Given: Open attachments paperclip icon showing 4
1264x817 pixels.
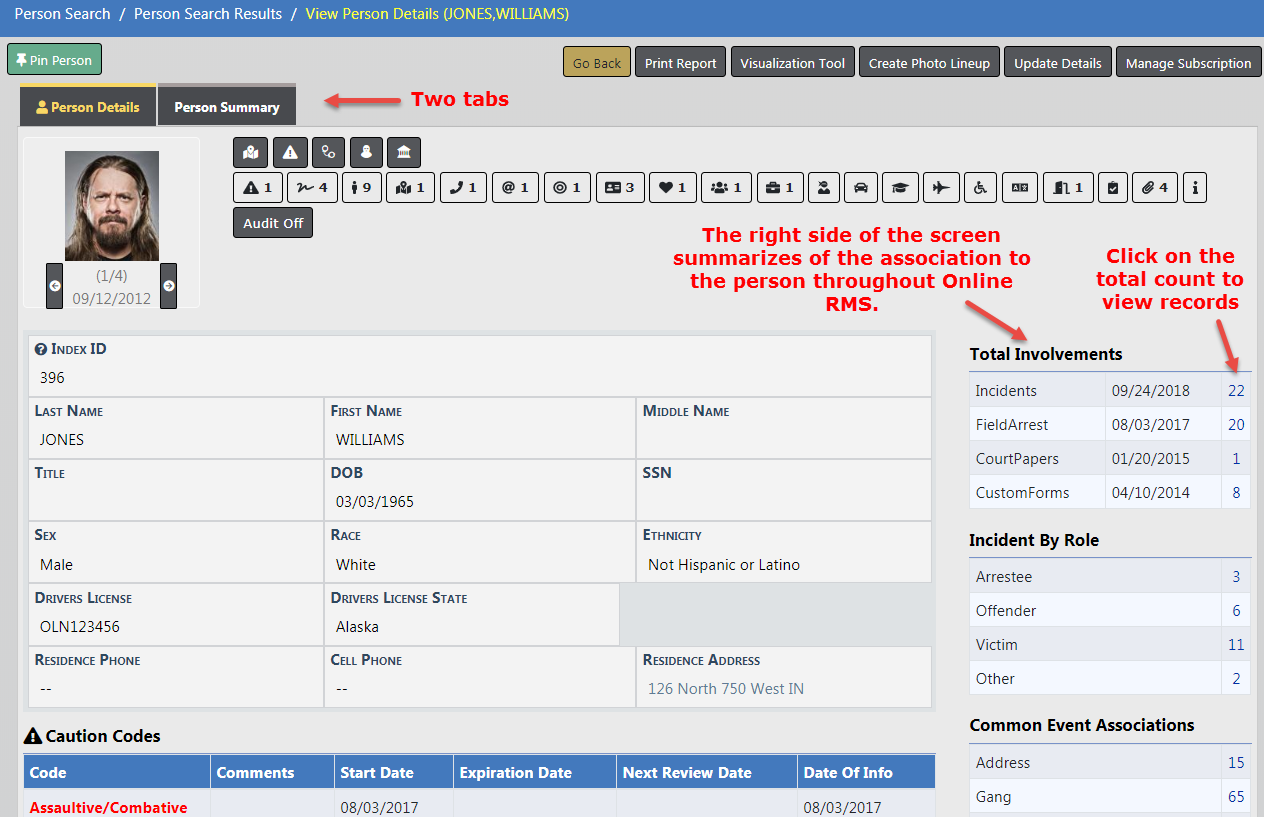Looking at the screenshot, I should point(1155,187).
